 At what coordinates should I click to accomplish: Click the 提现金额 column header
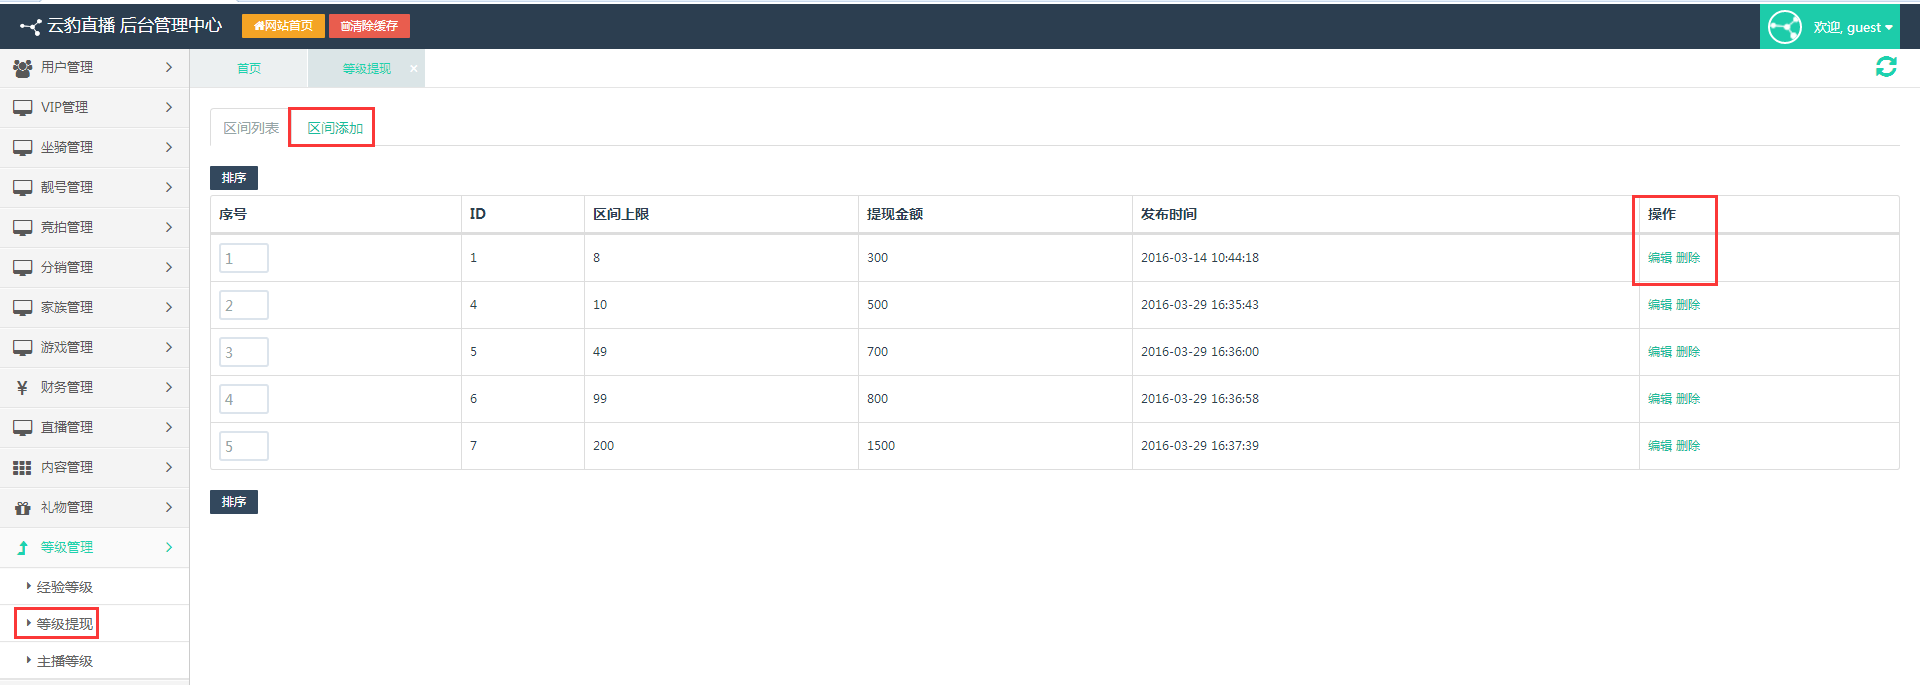click(x=895, y=214)
